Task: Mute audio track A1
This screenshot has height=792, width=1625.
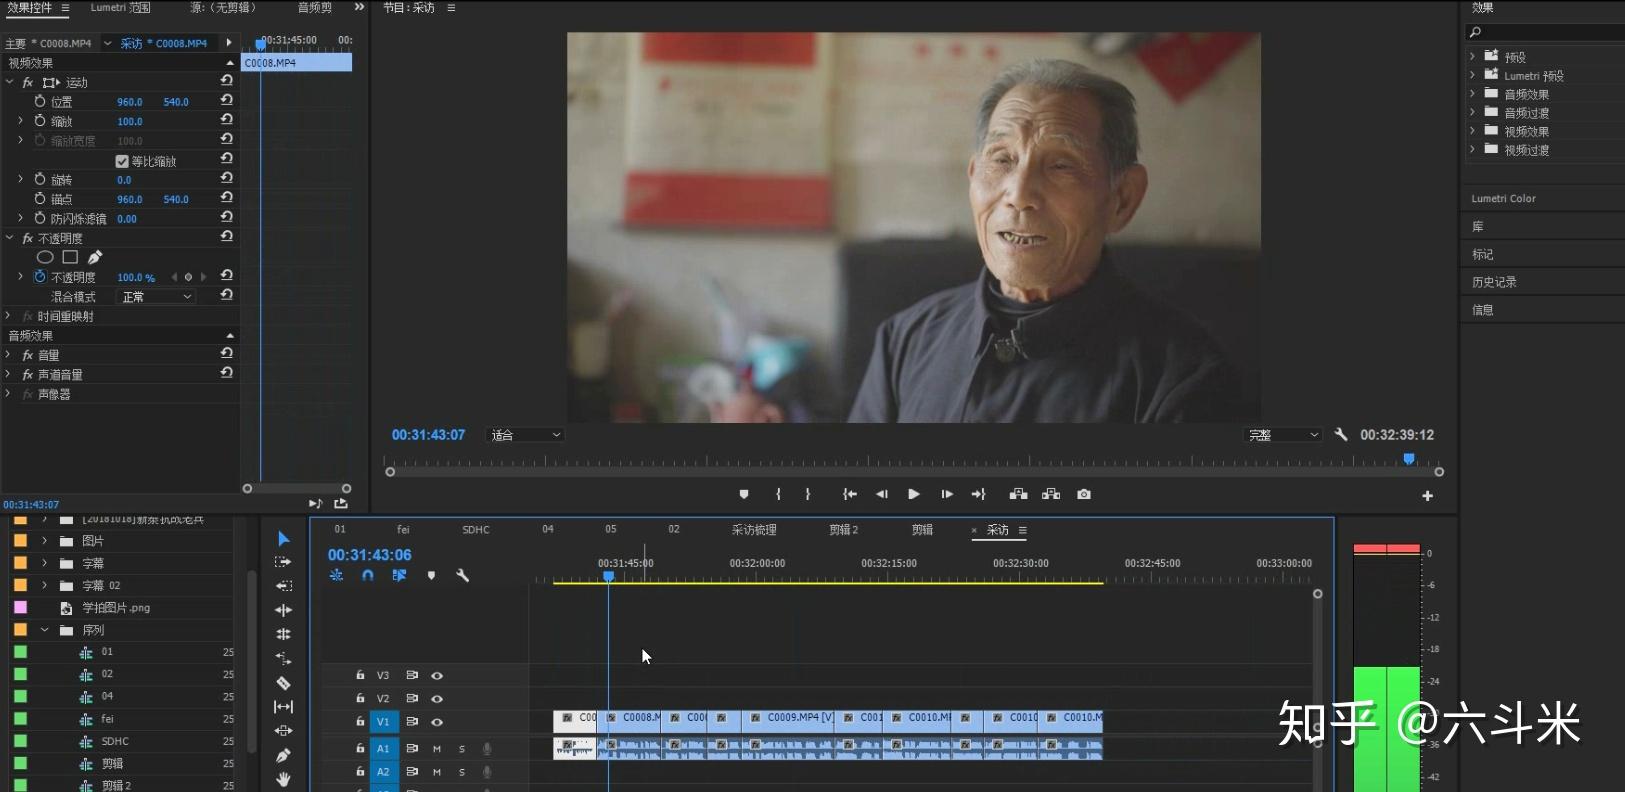Action: click(437, 748)
